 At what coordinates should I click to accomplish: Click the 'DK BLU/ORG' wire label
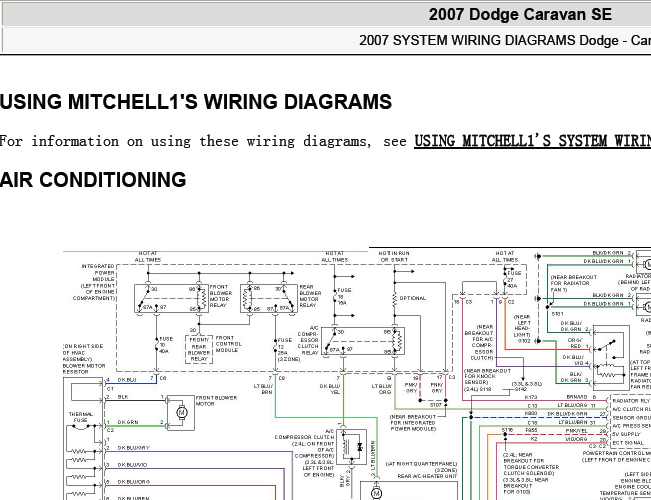[133, 482]
